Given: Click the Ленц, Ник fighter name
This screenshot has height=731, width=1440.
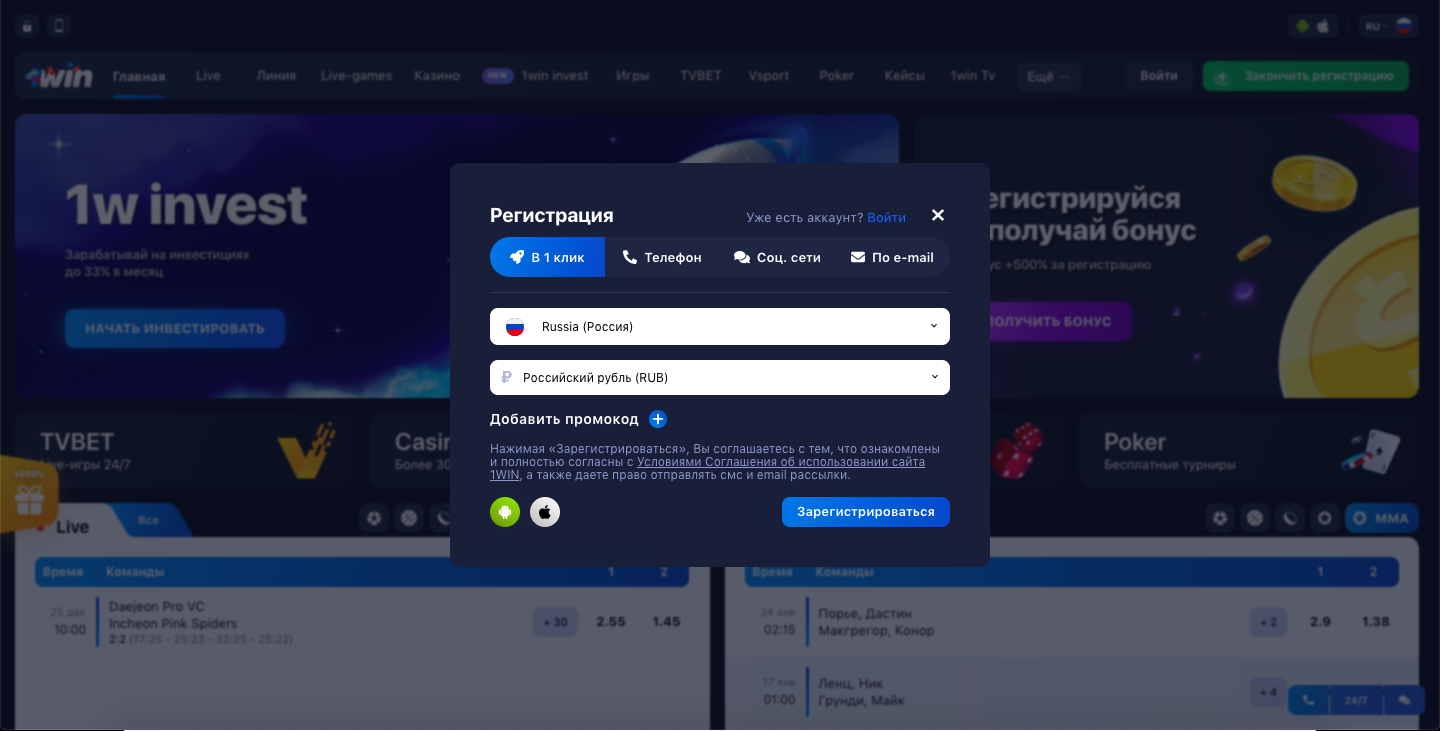Looking at the screenshot, I should pyautogui.click(x=850, y=684).
